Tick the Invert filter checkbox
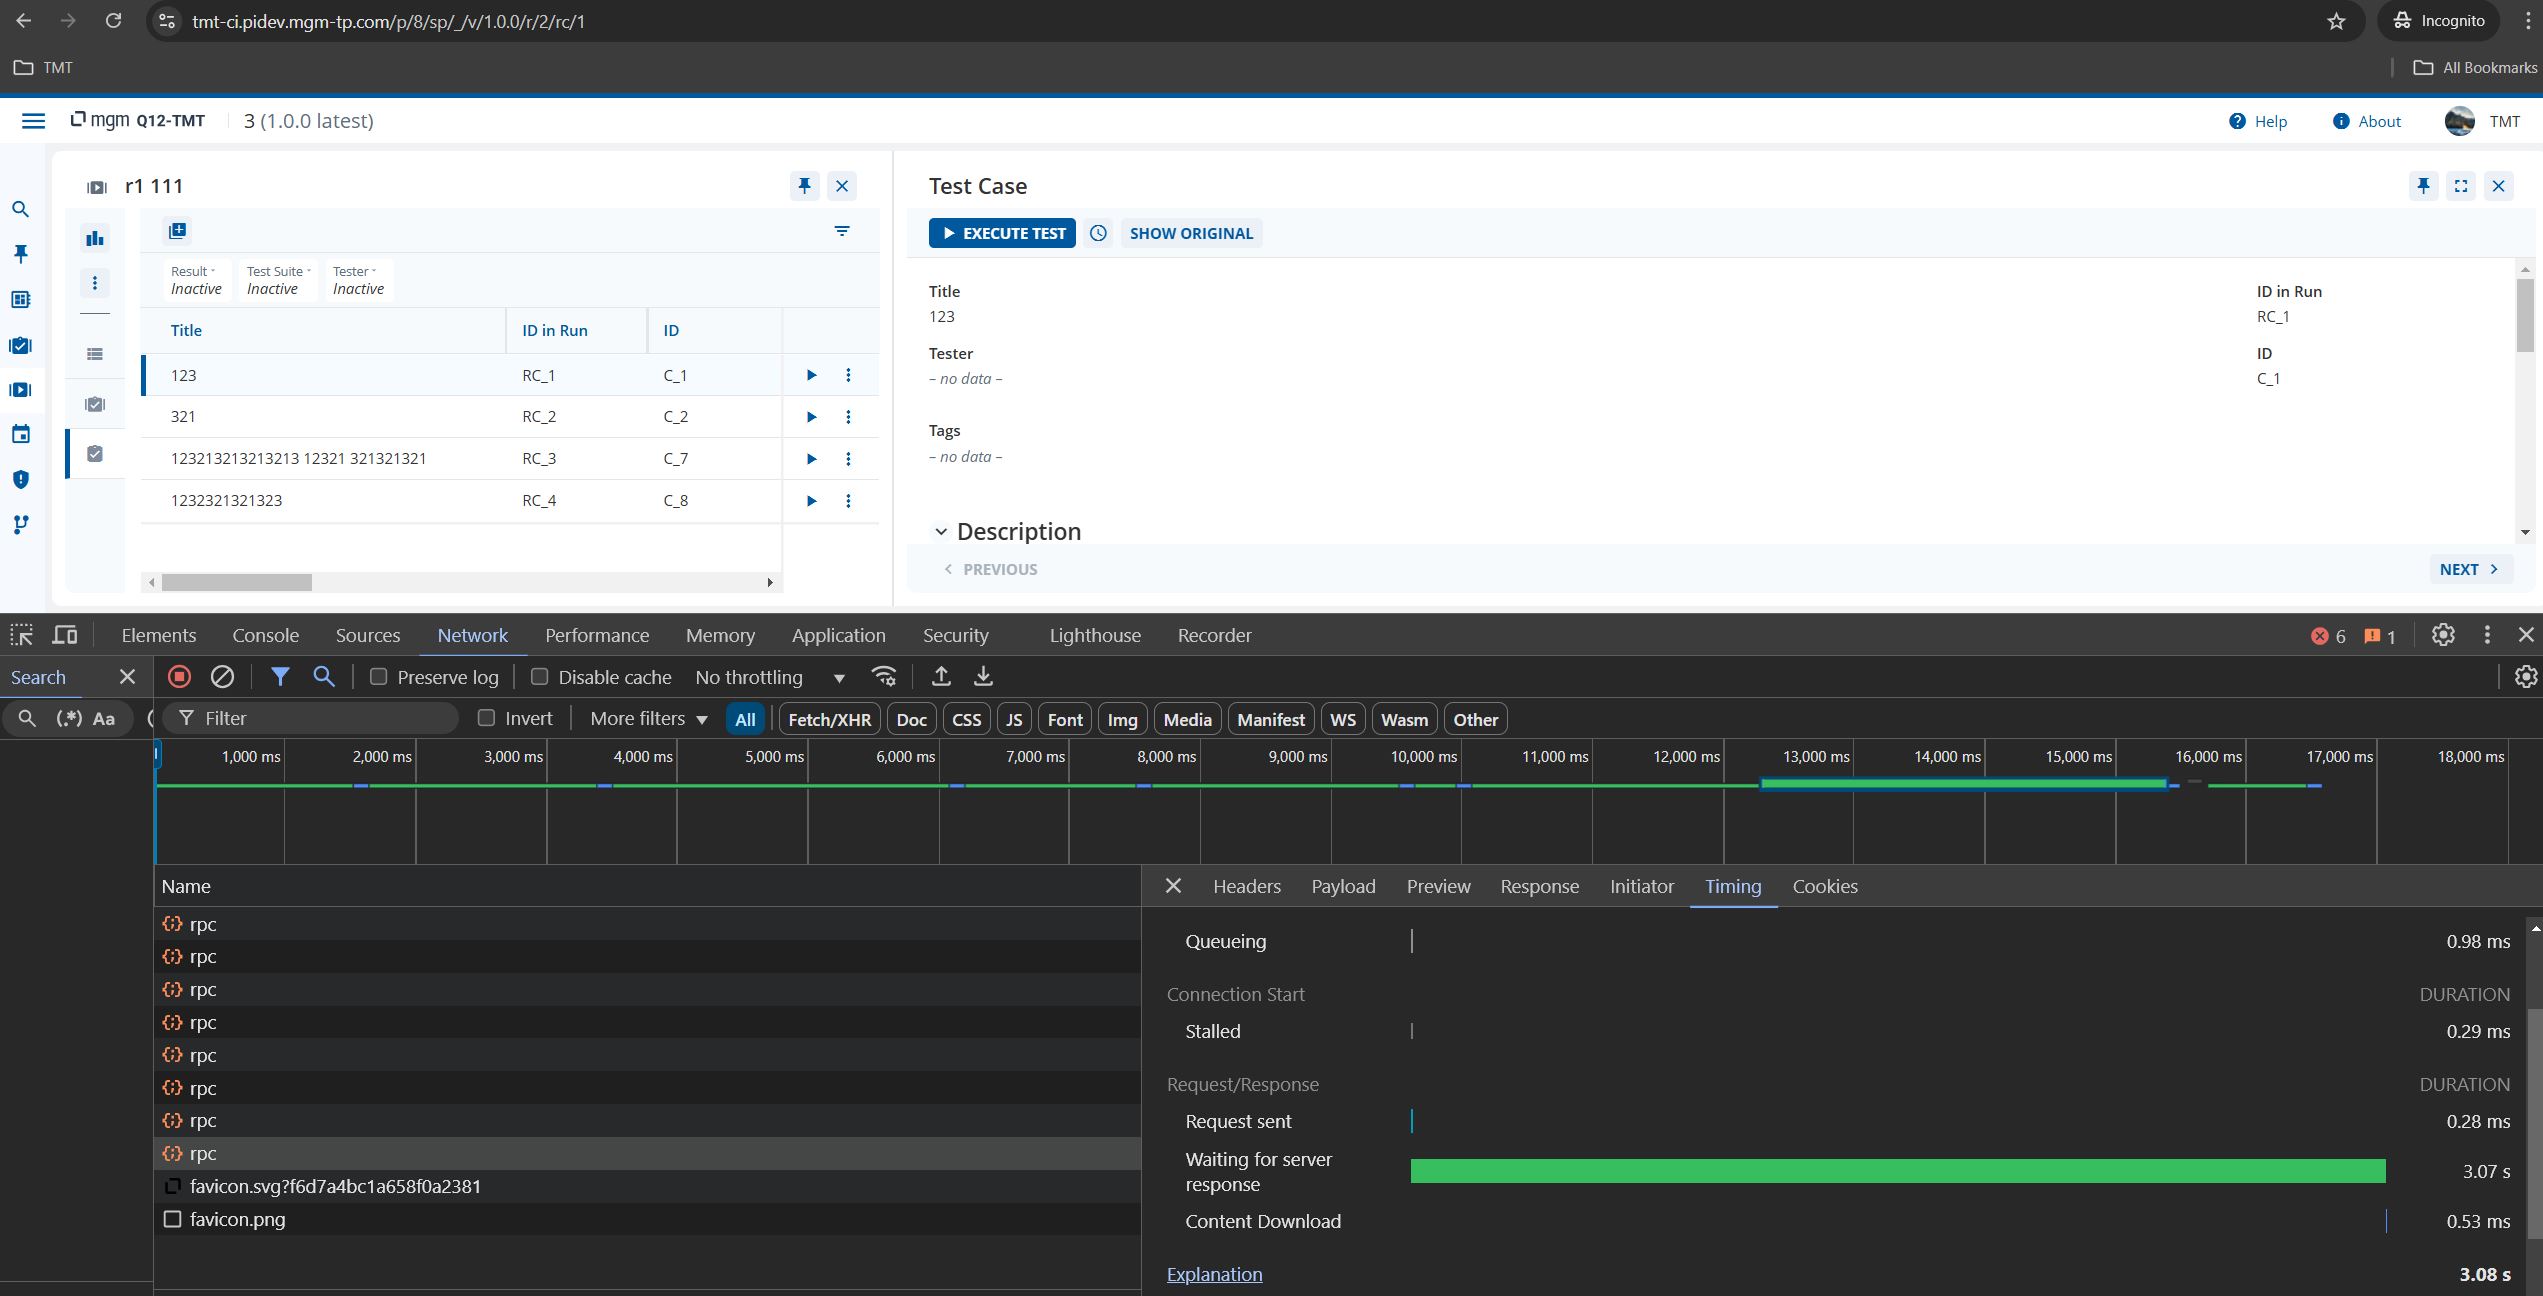The height and width of the screenshot is (1296, 2543). click(487, 718)
